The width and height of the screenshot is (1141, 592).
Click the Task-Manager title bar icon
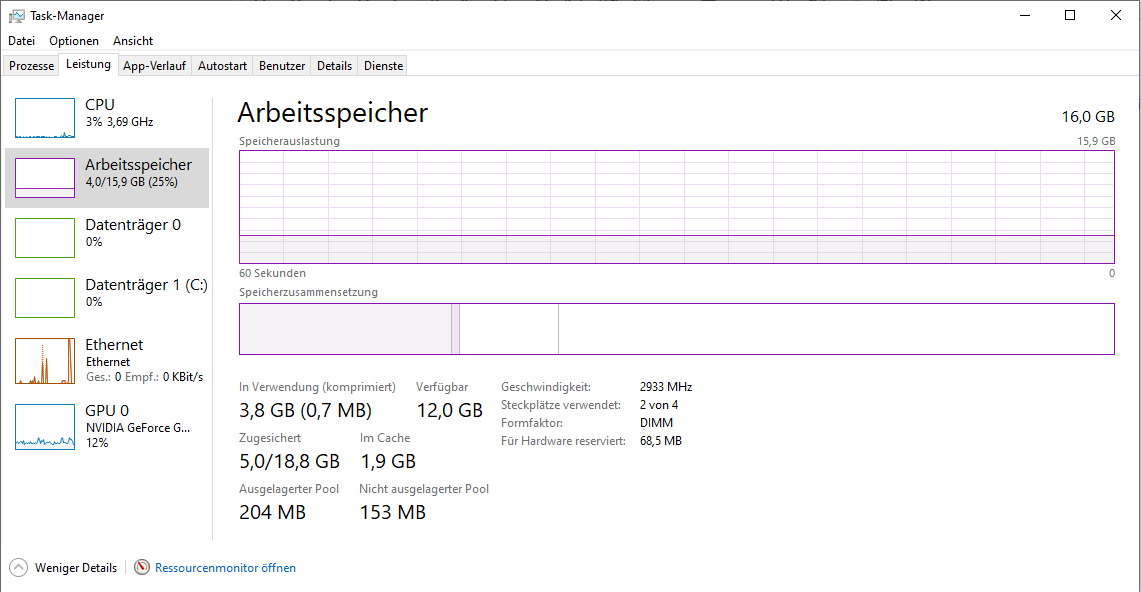click(17, 16)
